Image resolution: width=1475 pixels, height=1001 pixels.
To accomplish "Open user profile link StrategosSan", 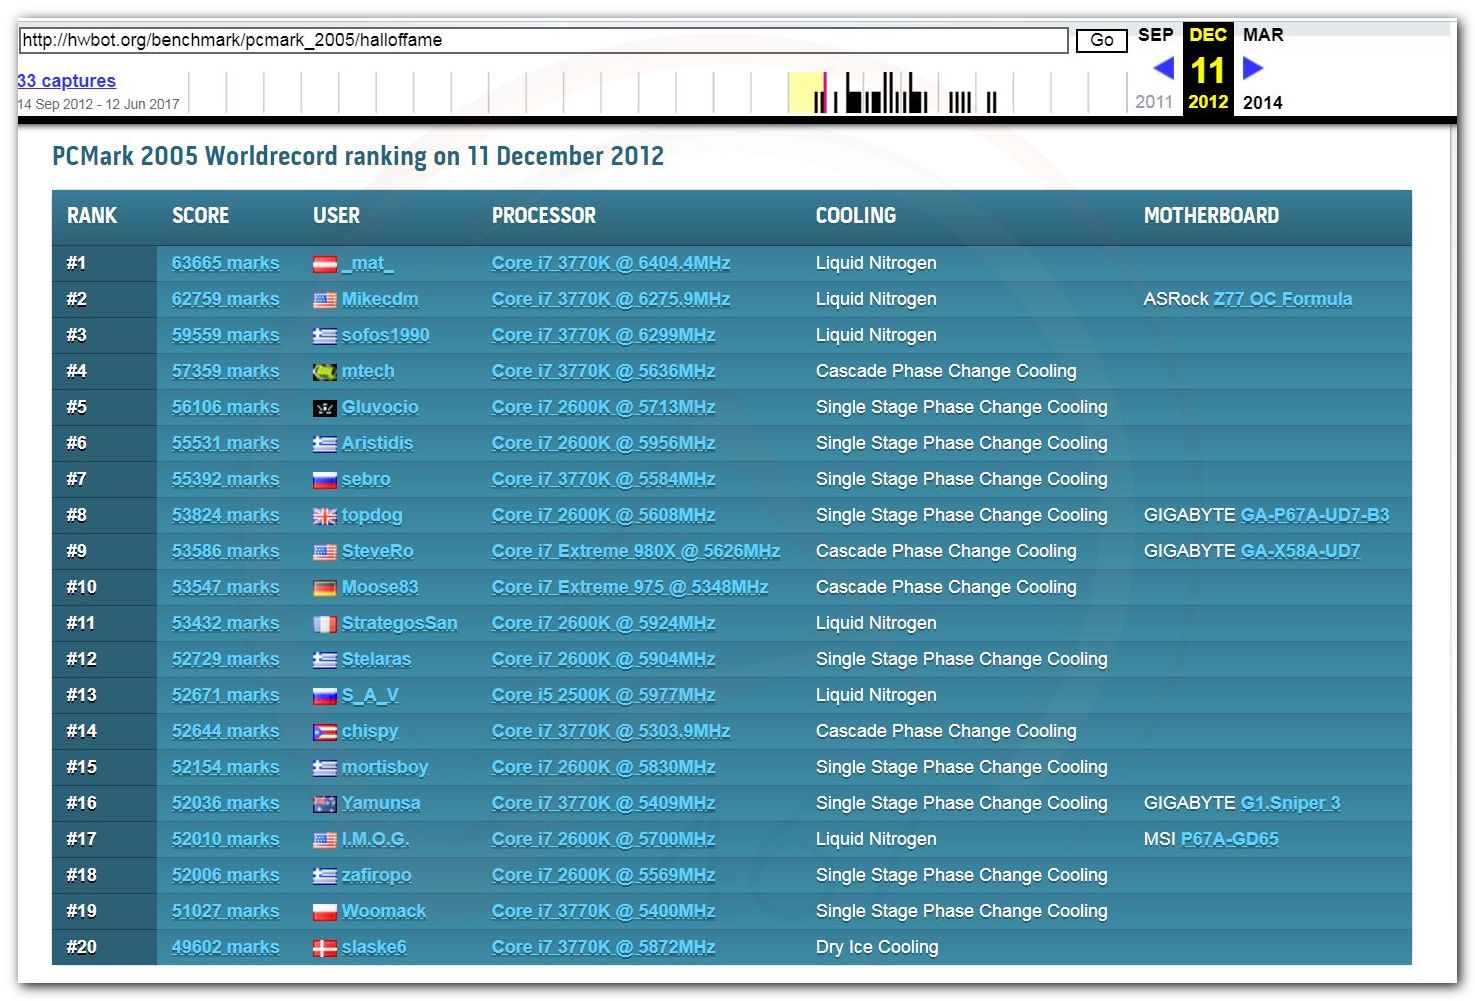I will 399,623.
